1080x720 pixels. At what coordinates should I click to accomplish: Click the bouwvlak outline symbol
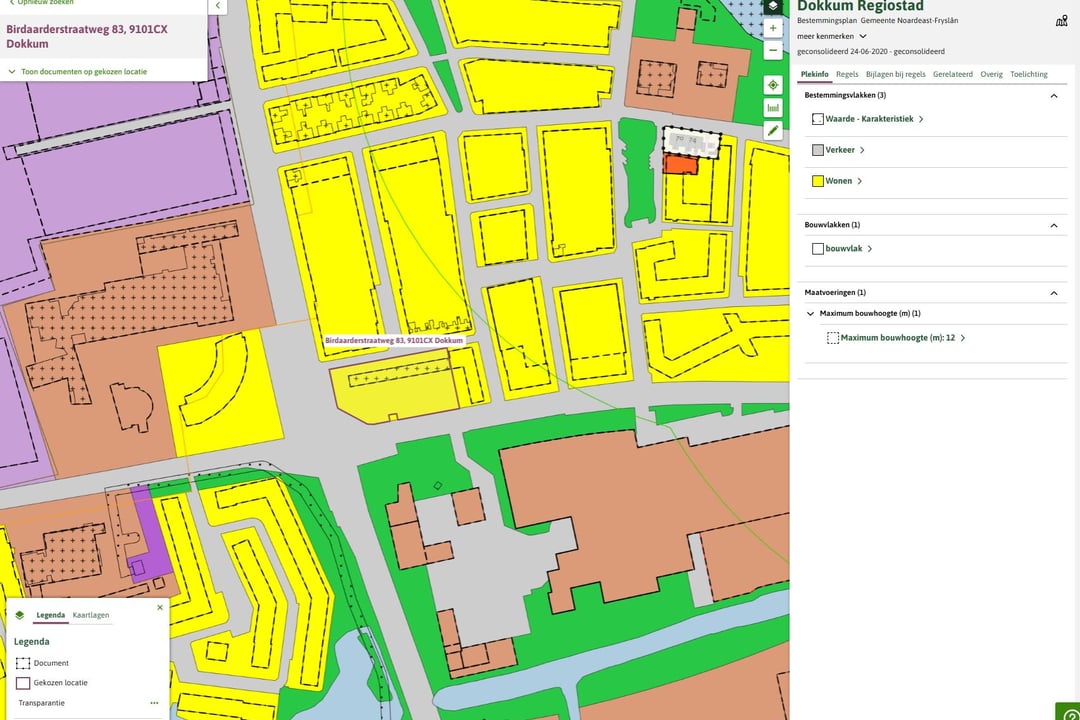point(818,249)
